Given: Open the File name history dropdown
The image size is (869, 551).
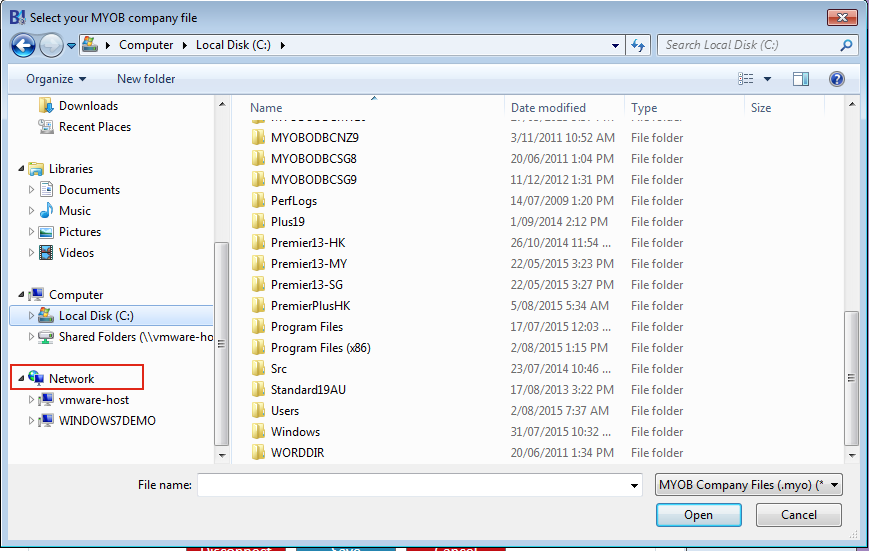Looking at the screenshot, I should (x=634, y=486).
